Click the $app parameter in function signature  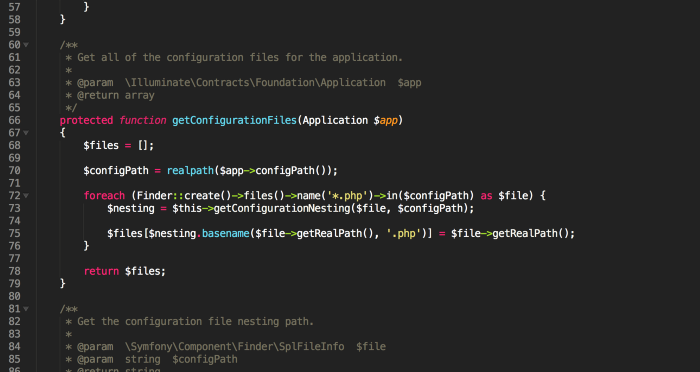[x=386, y=121]
